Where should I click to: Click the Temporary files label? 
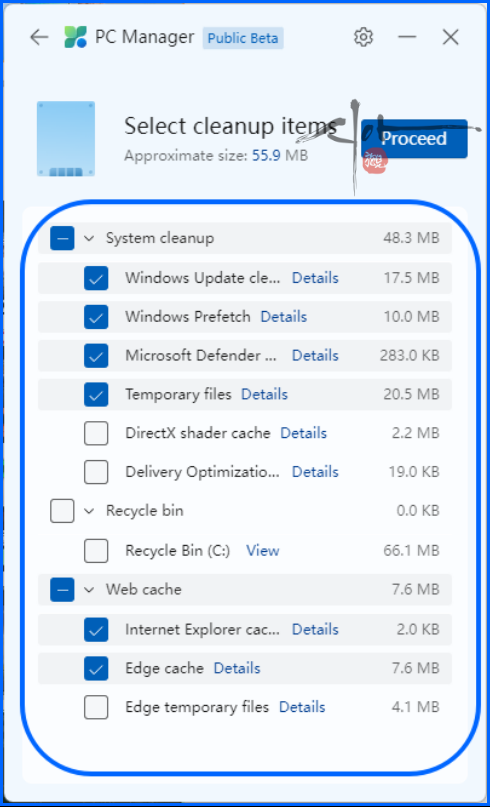178,394
